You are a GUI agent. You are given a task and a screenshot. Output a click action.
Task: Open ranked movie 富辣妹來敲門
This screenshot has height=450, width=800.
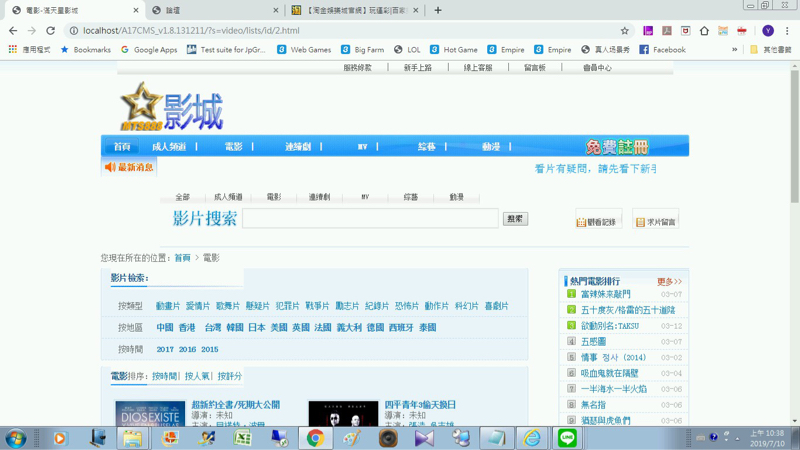tap(606, 294)
